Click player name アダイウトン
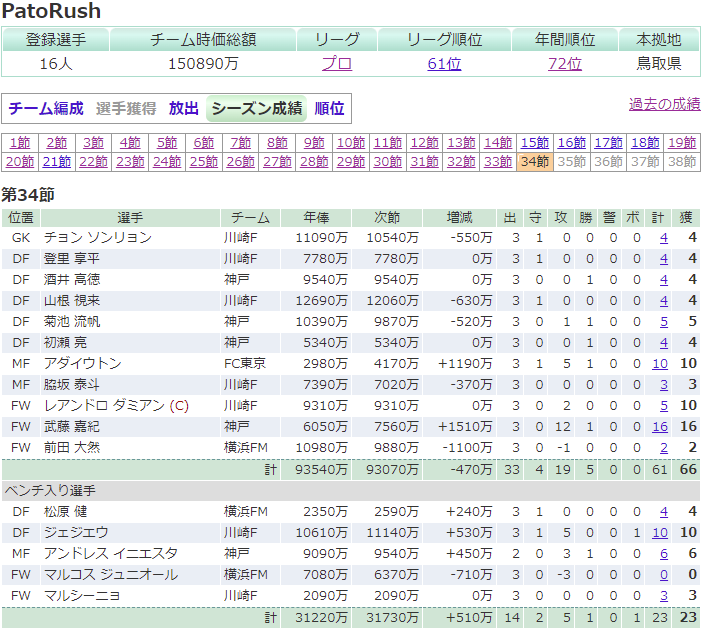The width and height of the screenshot is (702, 631). pos(82,364)
